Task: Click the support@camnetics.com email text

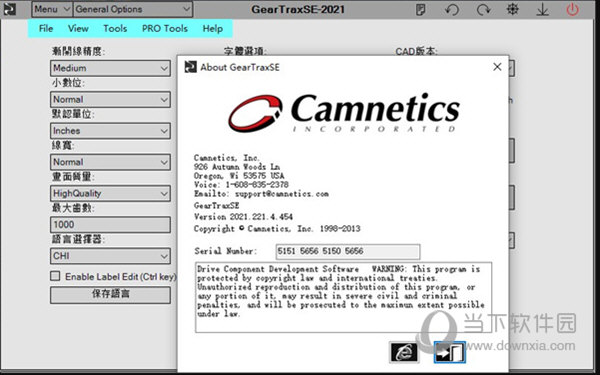Action: click(282, 194)
